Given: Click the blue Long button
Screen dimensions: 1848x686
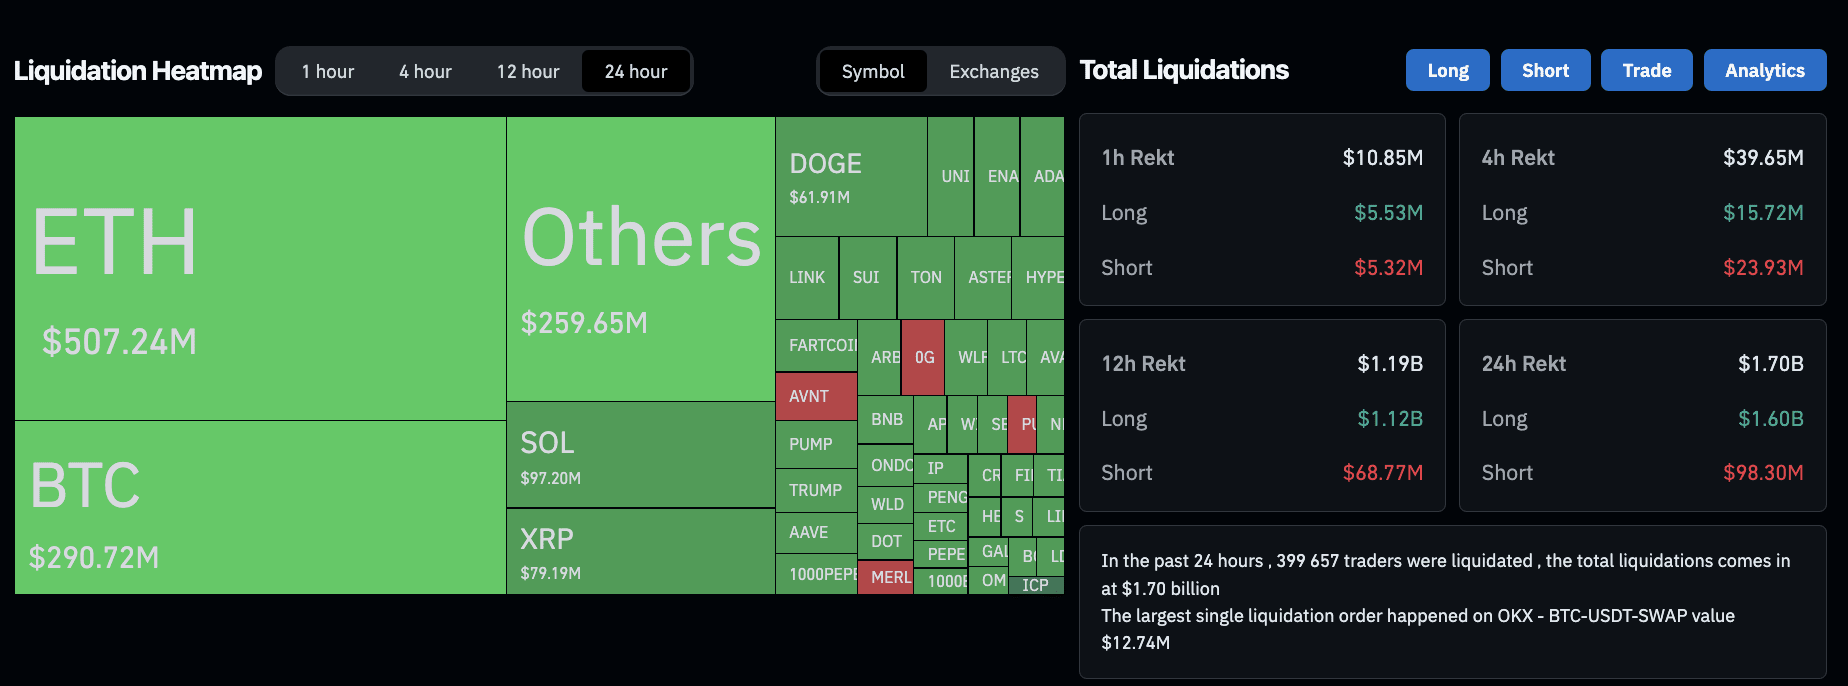Looking at the screenshot, I should point(1448,70).
